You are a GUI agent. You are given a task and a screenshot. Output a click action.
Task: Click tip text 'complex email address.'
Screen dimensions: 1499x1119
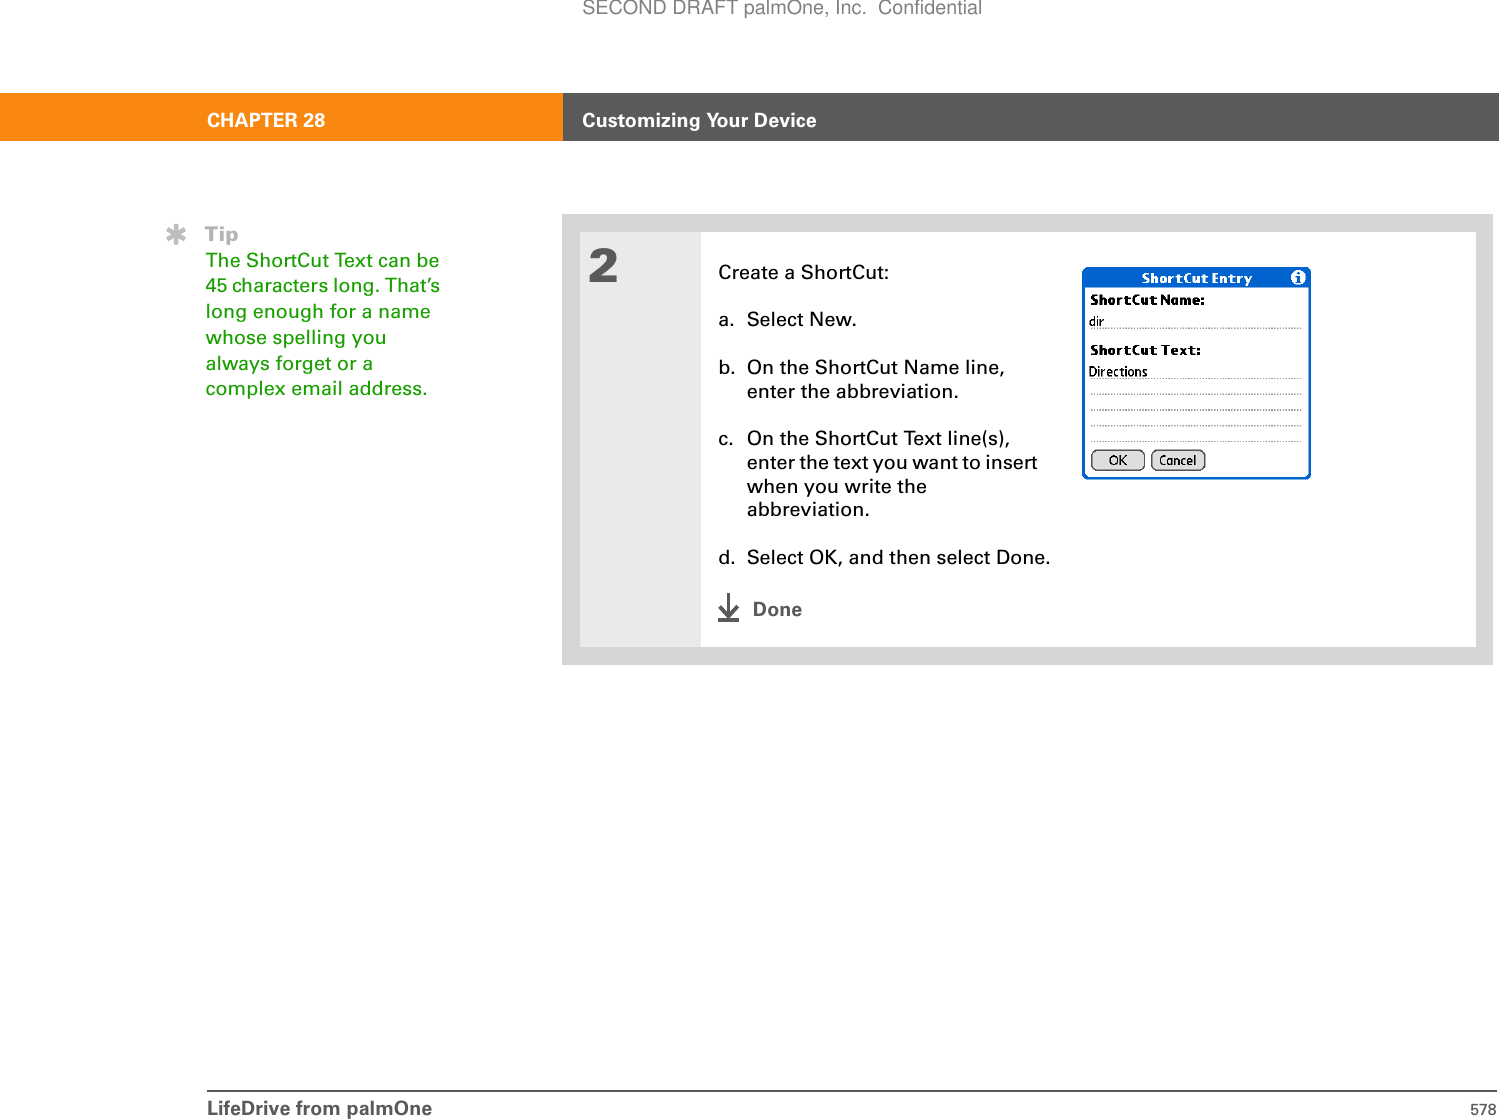point(316,389)
